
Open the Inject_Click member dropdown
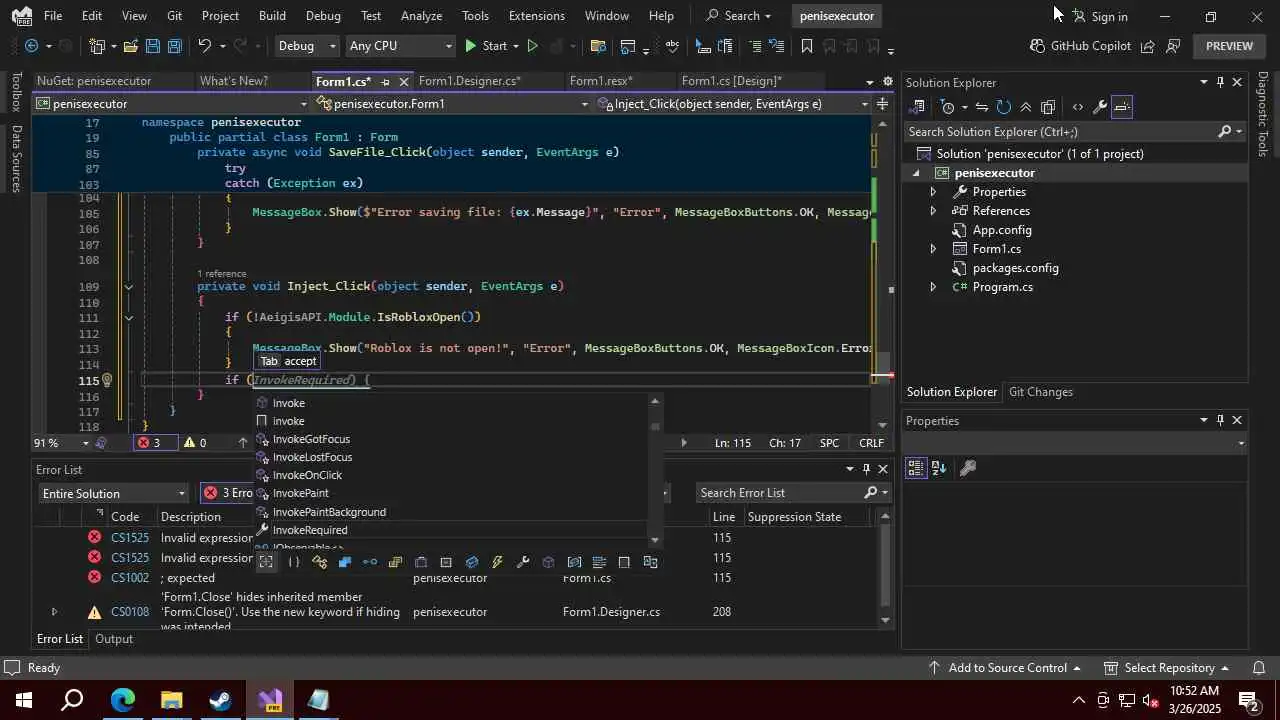(x=733, y=104)
